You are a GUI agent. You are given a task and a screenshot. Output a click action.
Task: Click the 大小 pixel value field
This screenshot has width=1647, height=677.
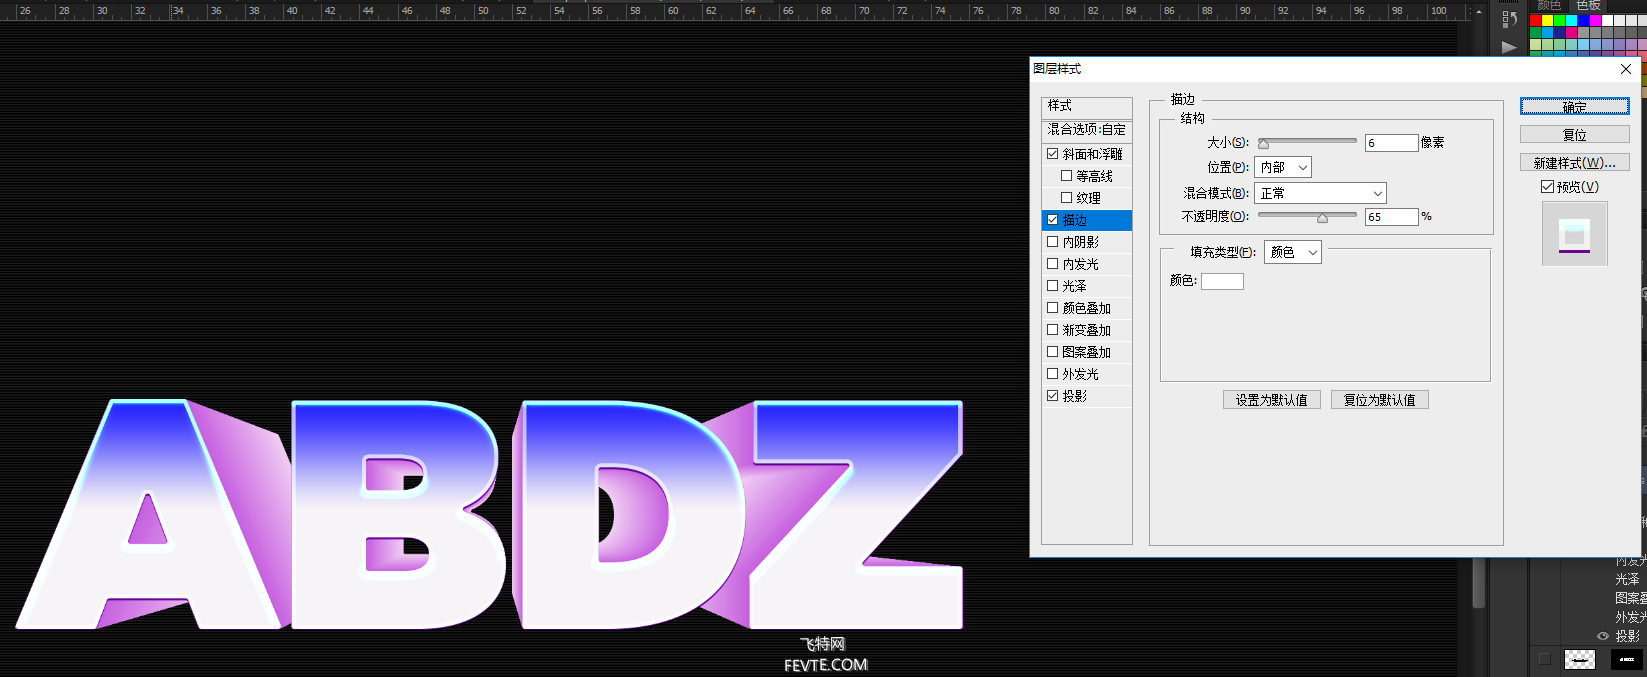[1392, 143]
